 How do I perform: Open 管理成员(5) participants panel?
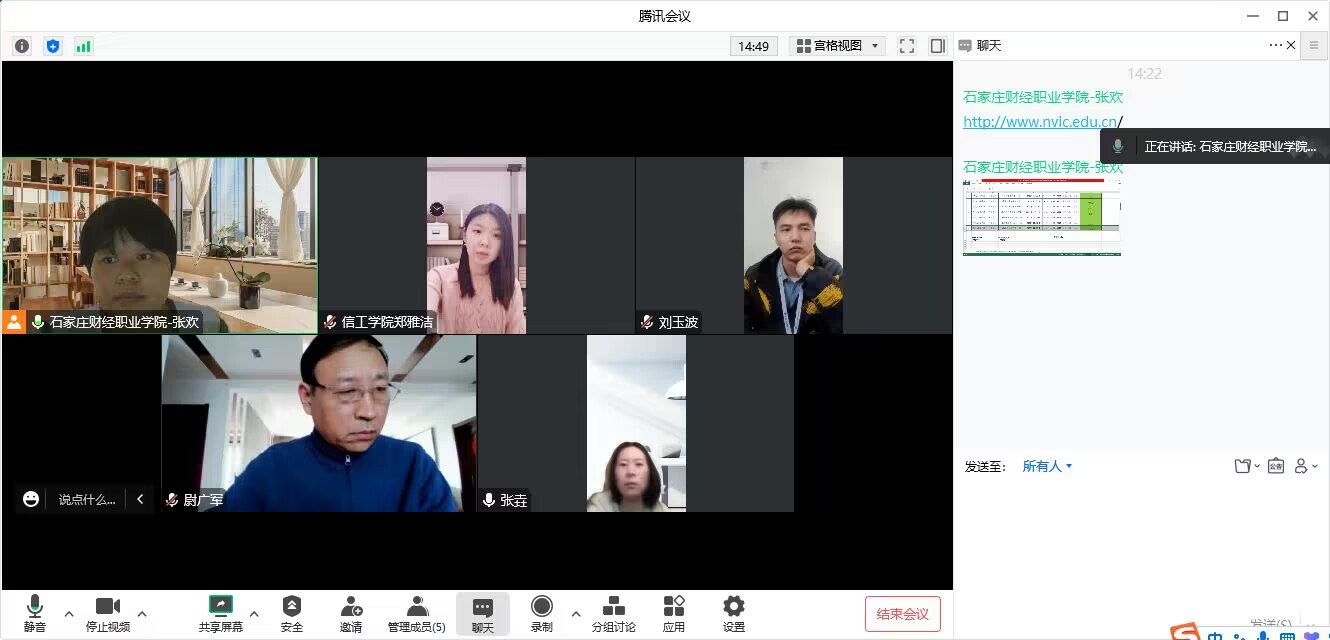pyautogui.click(x=417, y=613)
